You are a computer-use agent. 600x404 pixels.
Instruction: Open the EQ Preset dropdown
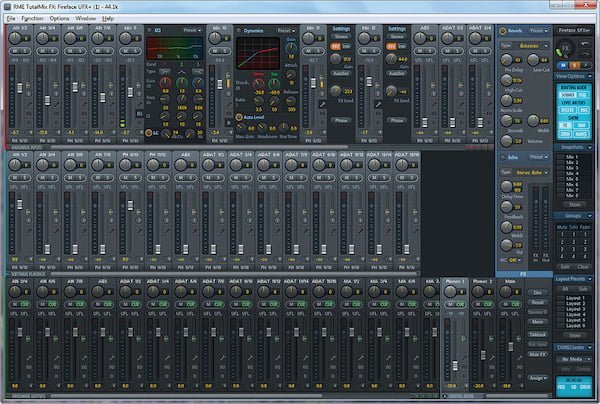tap(192, 30)
